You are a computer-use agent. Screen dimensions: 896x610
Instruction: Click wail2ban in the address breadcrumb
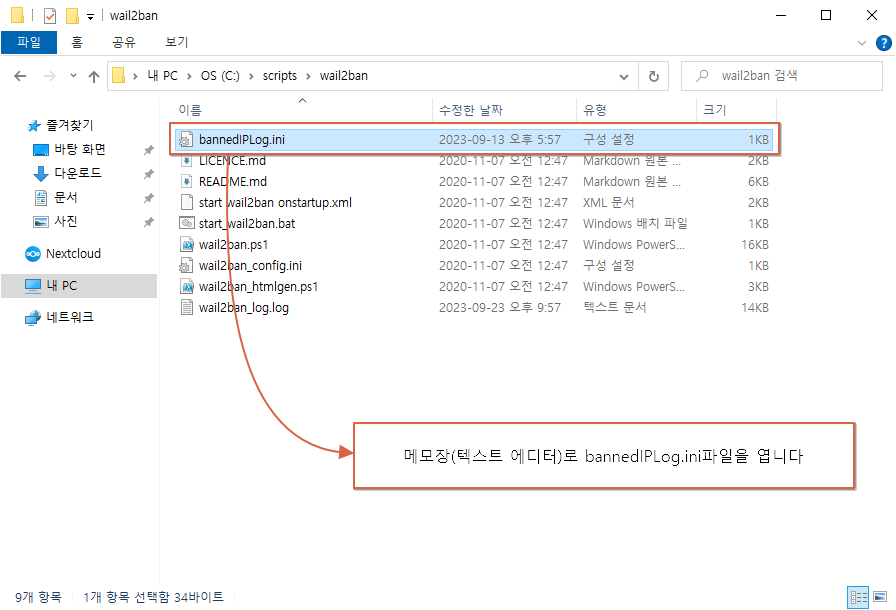[343, 76]
